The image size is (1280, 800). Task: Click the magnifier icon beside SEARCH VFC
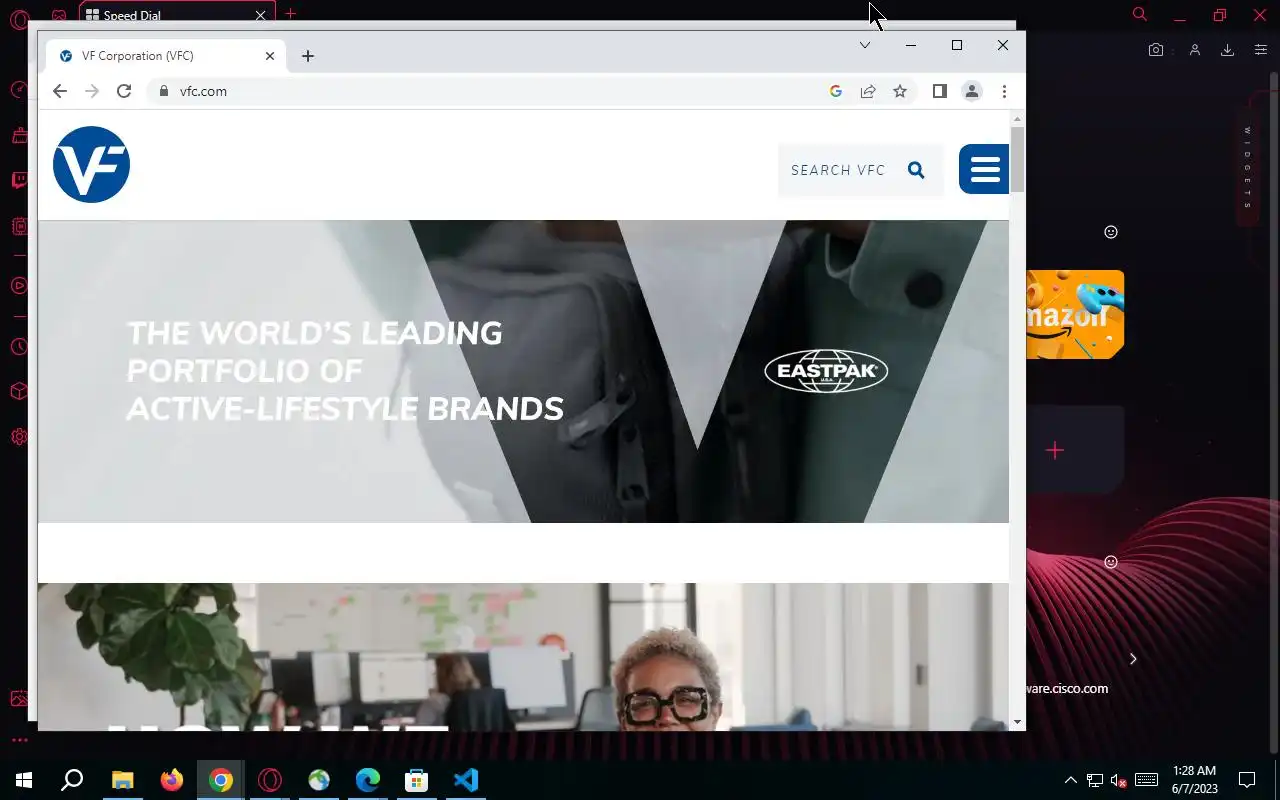click(x=916, y=170)
